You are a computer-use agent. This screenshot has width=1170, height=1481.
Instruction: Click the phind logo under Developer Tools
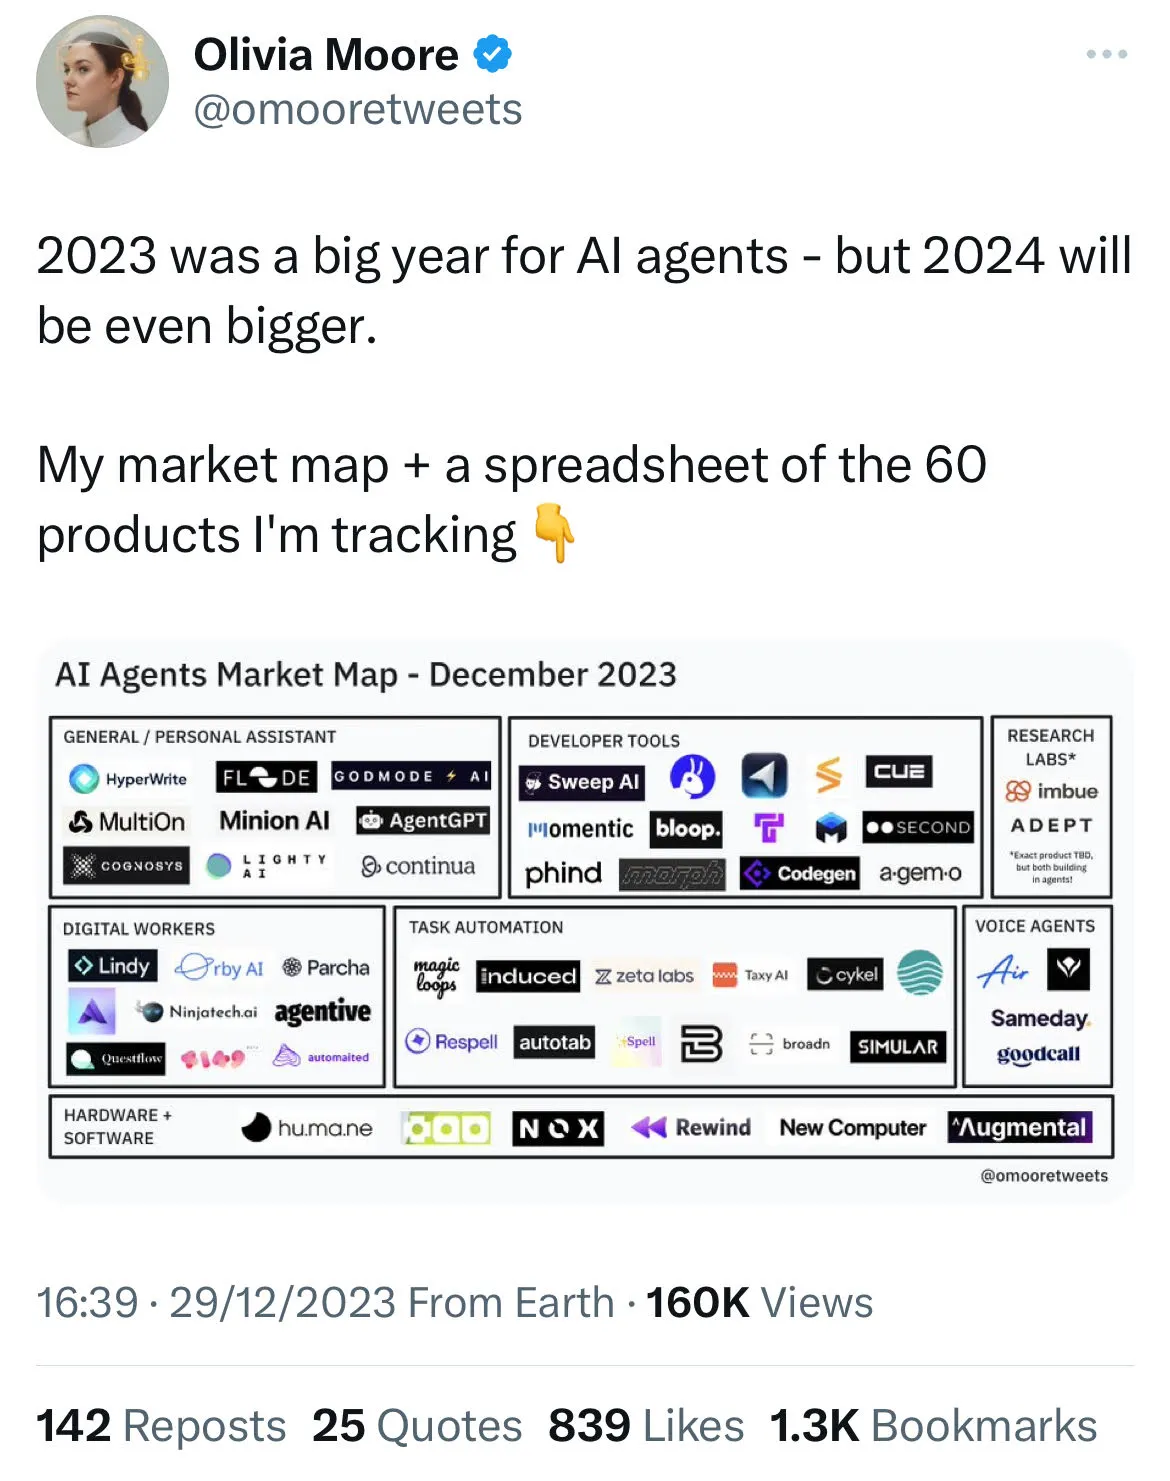tap(564, 872)
